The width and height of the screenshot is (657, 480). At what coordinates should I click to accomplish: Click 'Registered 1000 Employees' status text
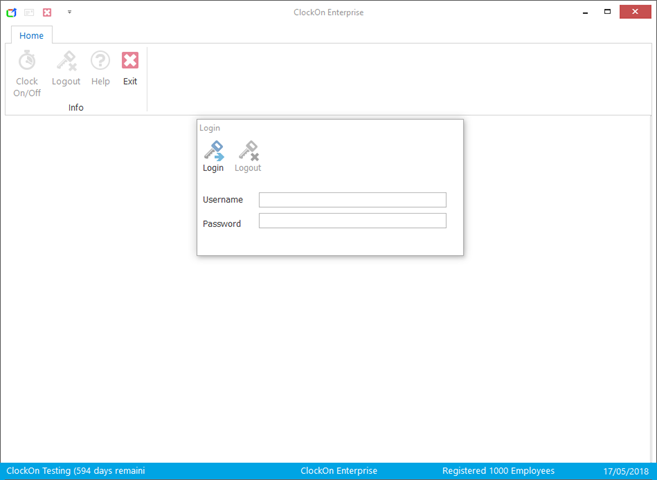click(x=498, y=471)
